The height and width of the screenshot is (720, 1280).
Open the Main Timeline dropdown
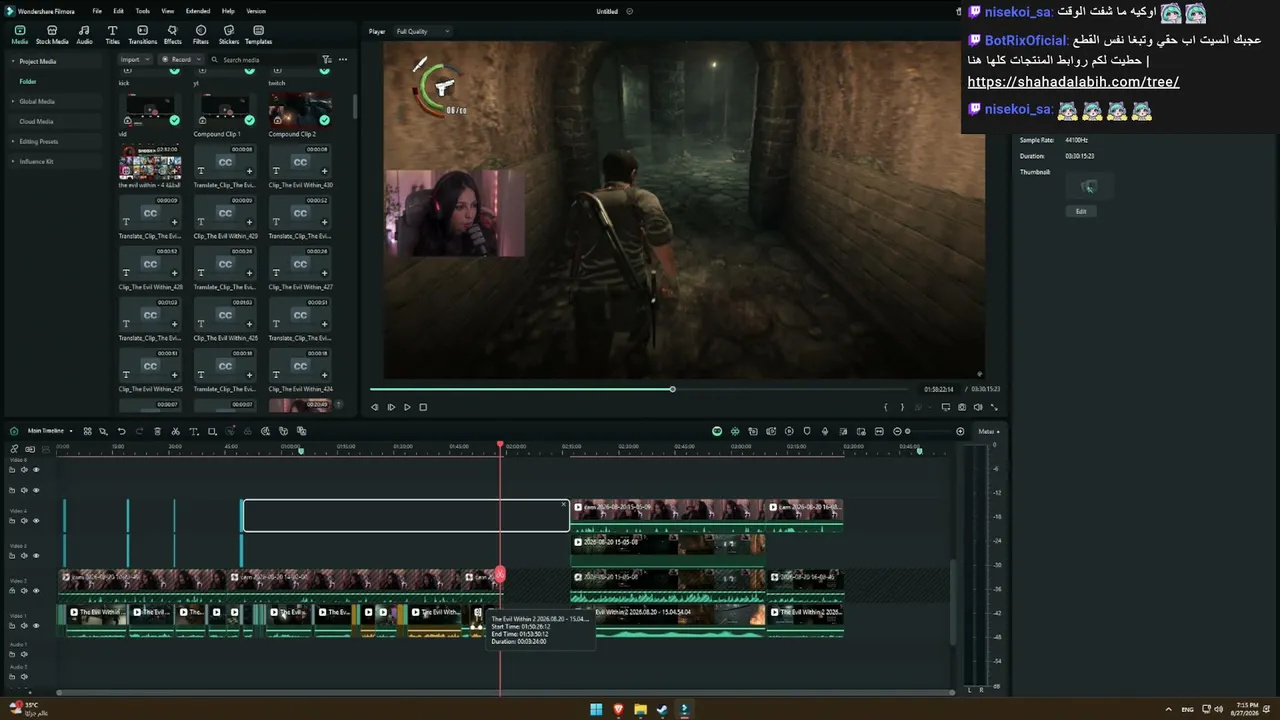point(50,431)
